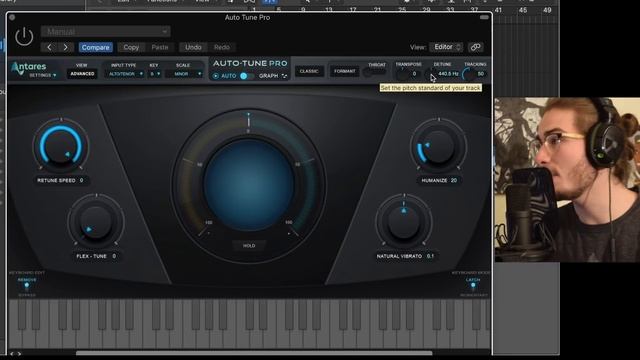Image resolution: width=640 pixels, height=360 pixels.
Task: Click the keyboard scroll right arrow
Action: coord(19,354)
